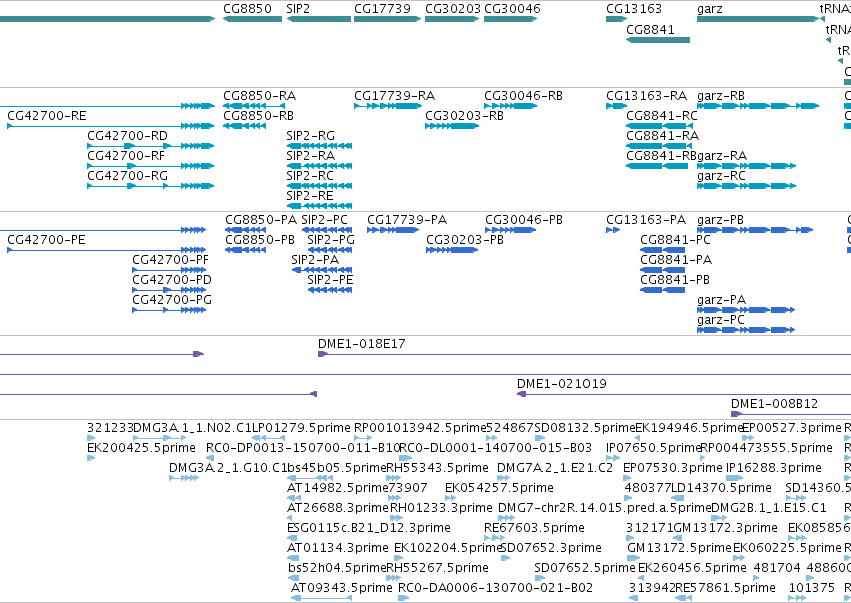Select transcript CG8841-RB
The height and width of the screenshot is (603, 851).
[x=657, y=166]
